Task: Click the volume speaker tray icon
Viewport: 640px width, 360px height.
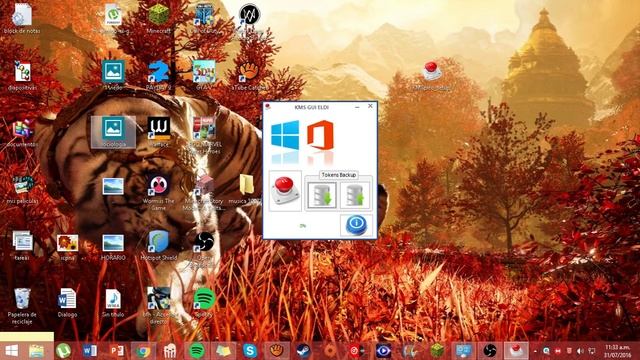Action: point(580,351)
